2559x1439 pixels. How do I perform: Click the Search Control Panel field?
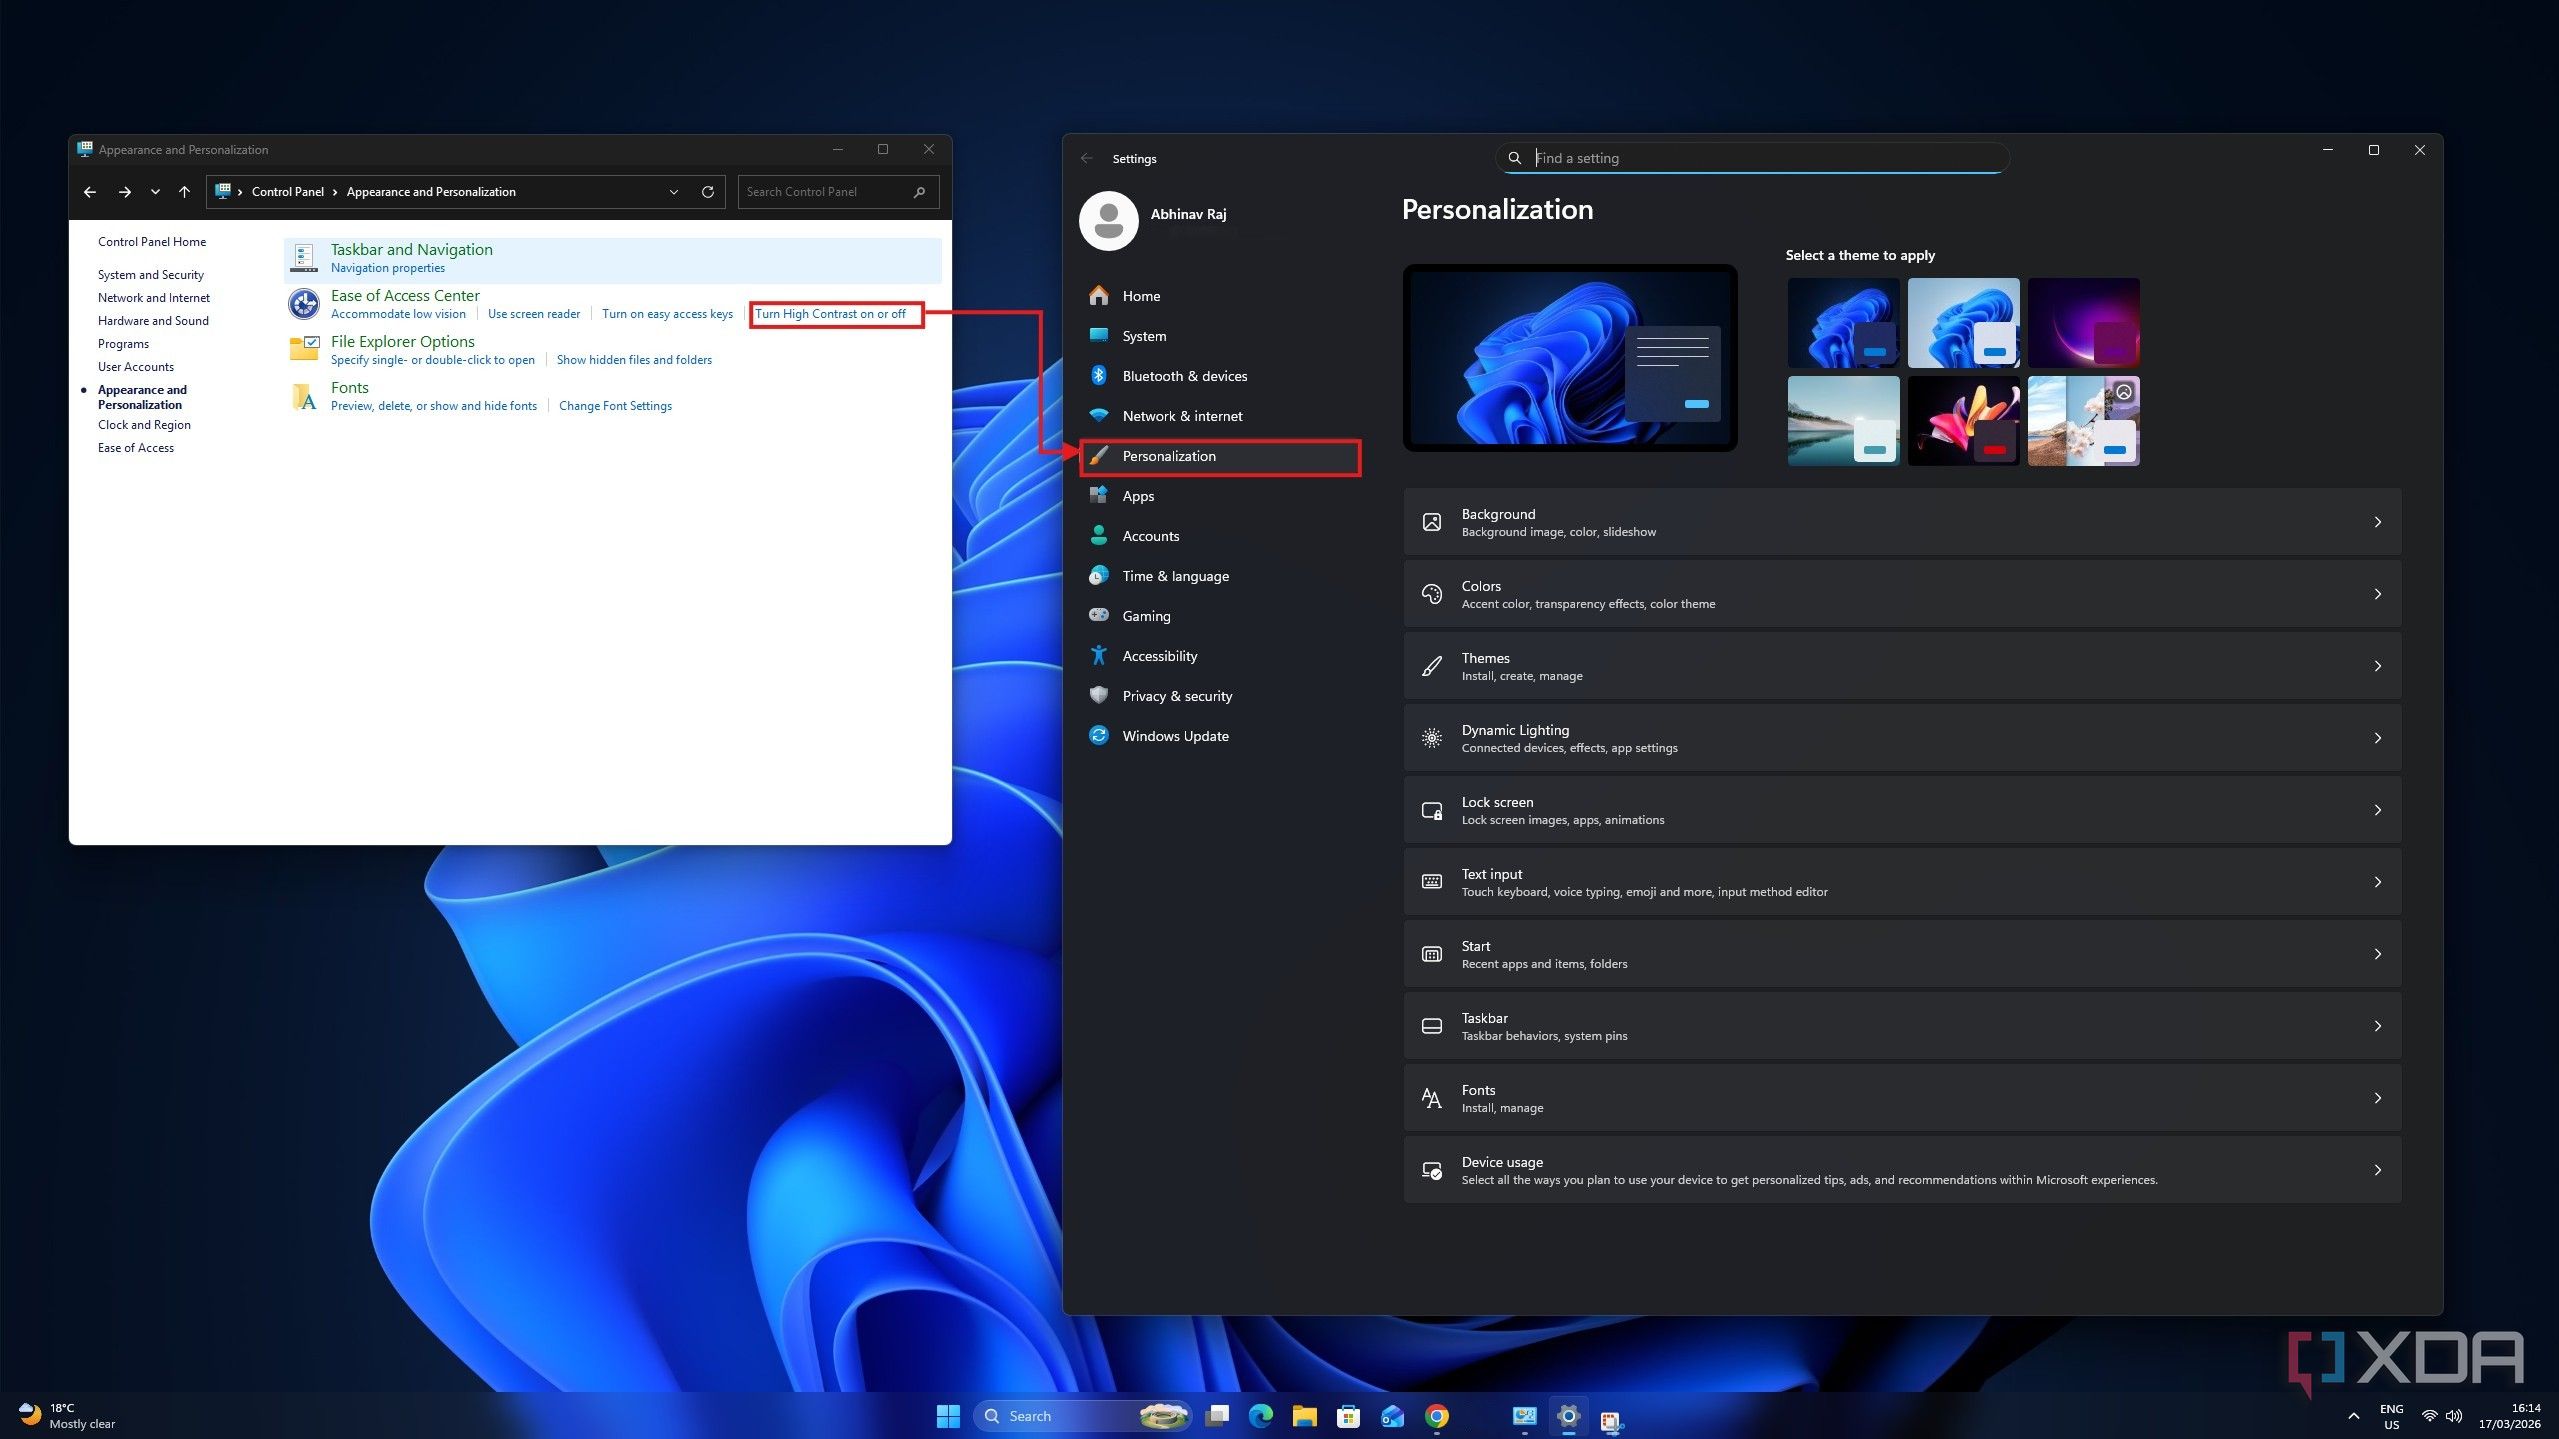click(x=838, y=192)
